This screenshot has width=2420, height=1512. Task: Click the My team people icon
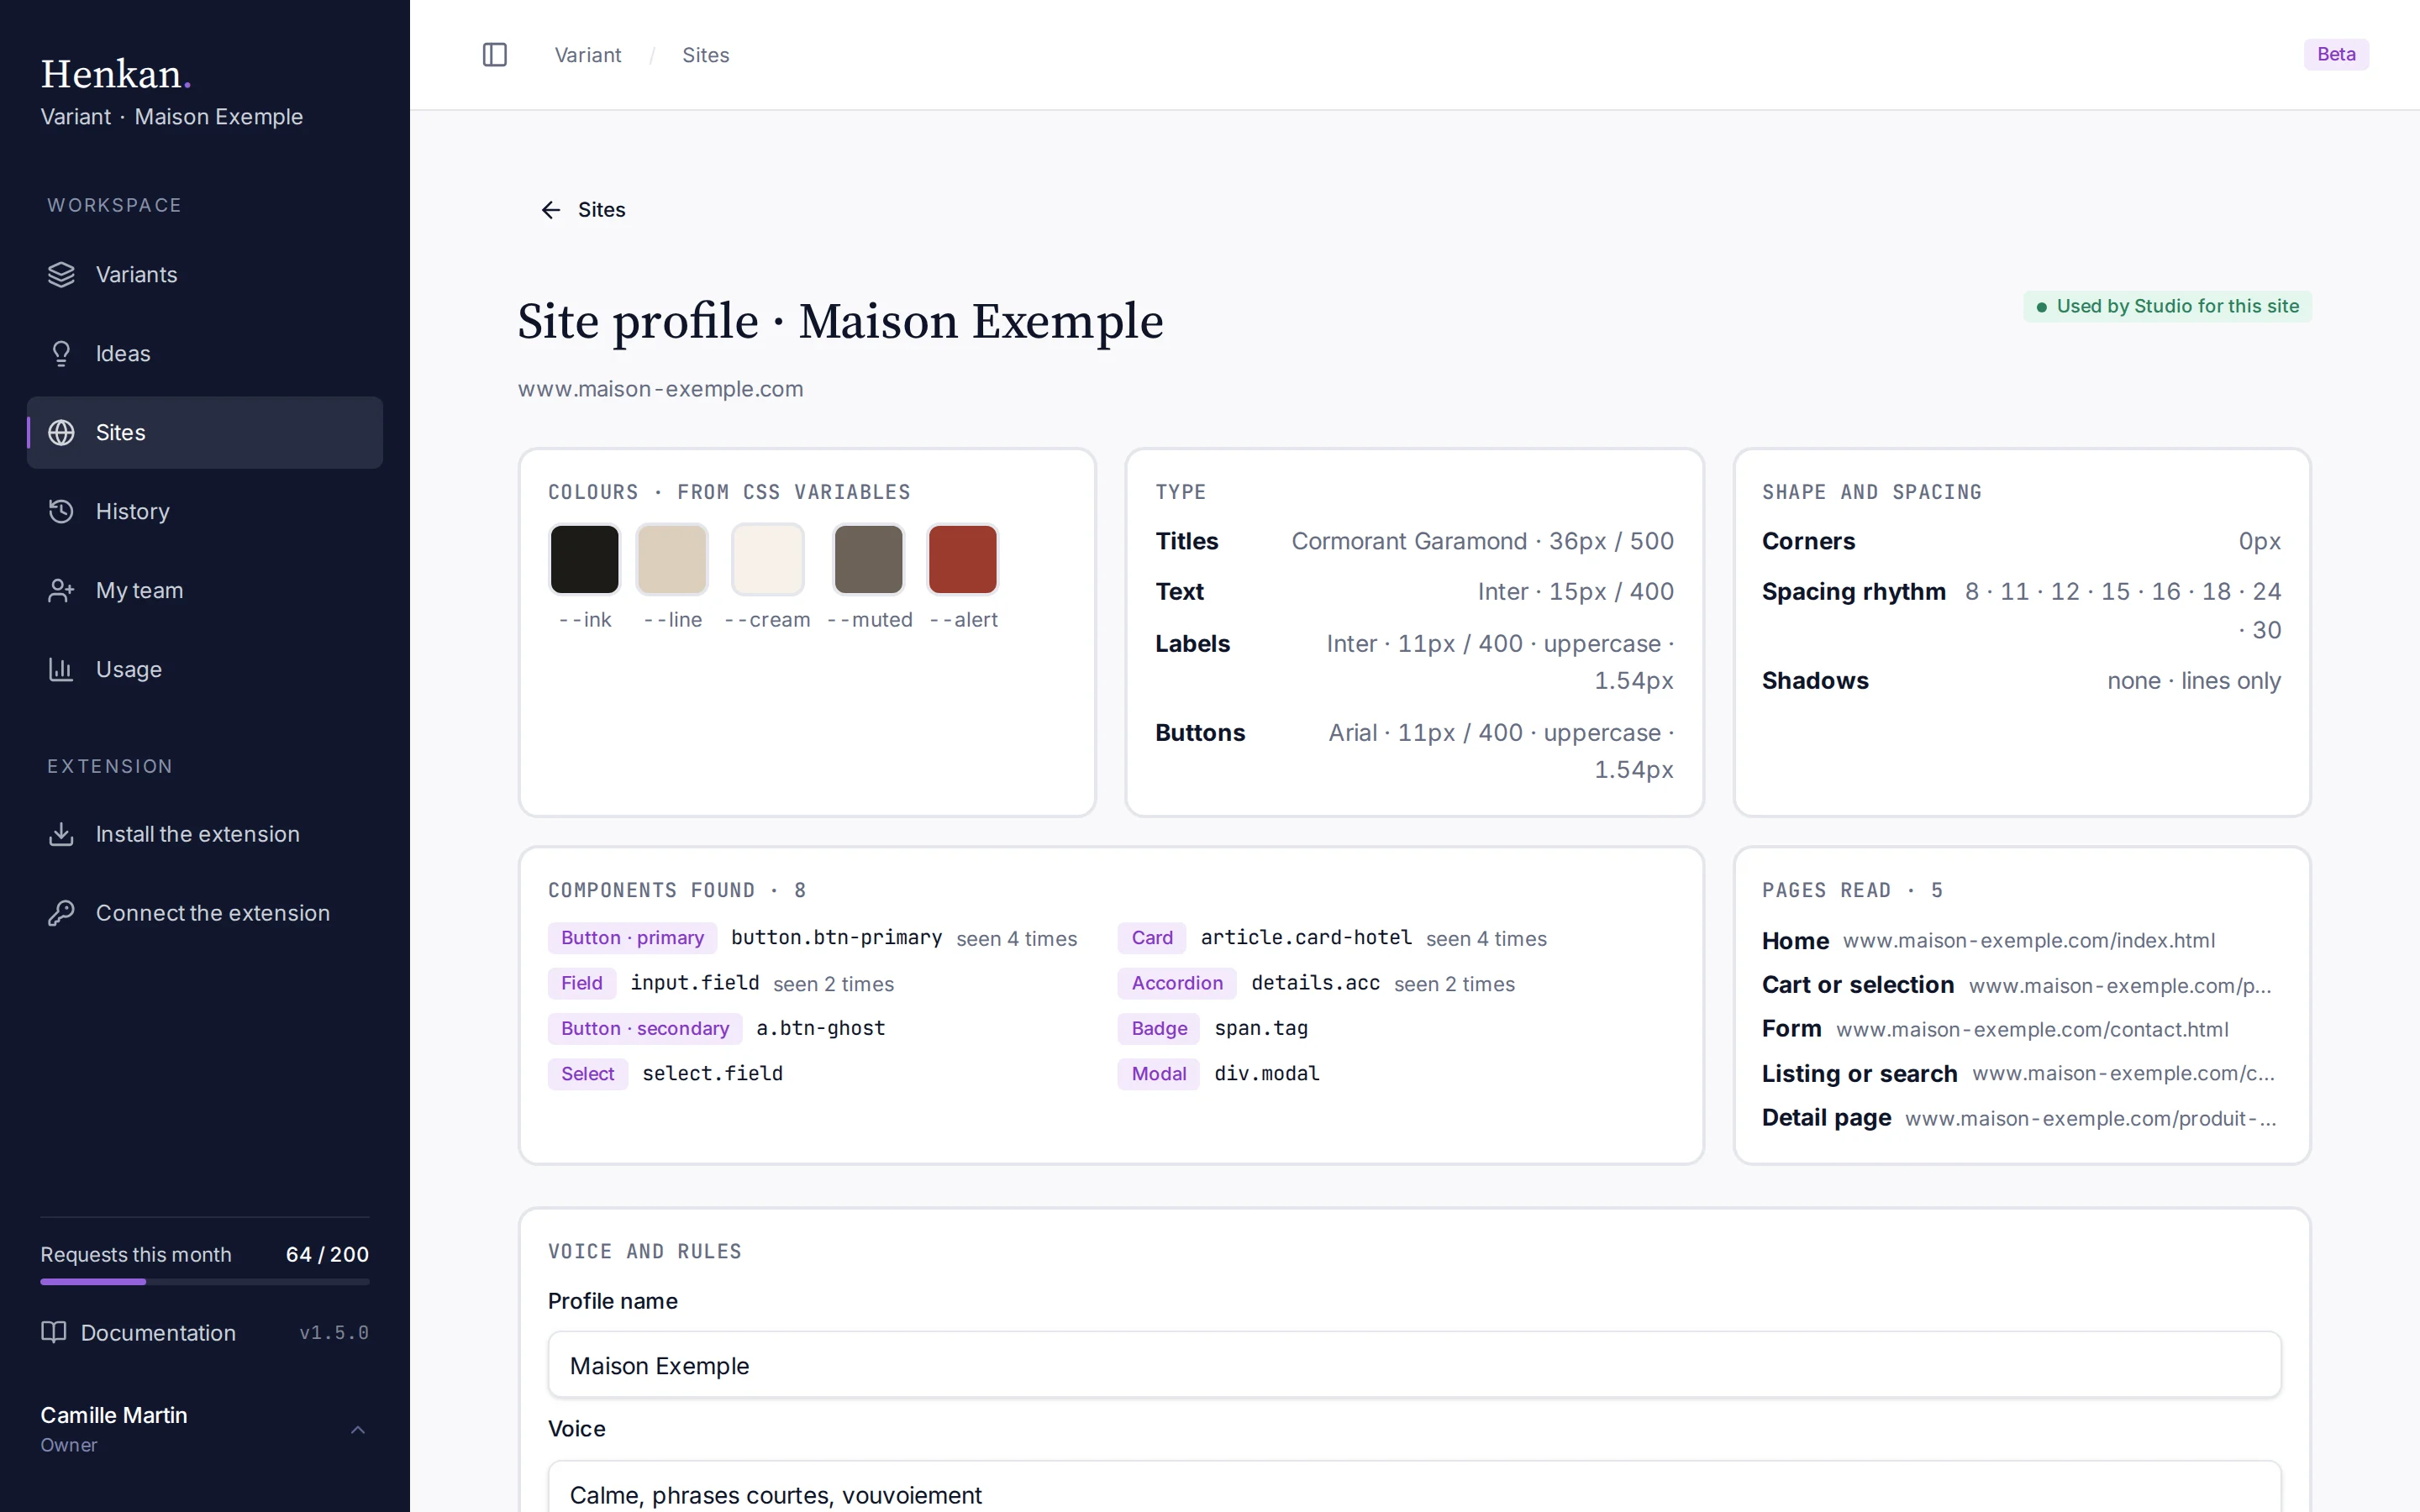click(61, 590)
